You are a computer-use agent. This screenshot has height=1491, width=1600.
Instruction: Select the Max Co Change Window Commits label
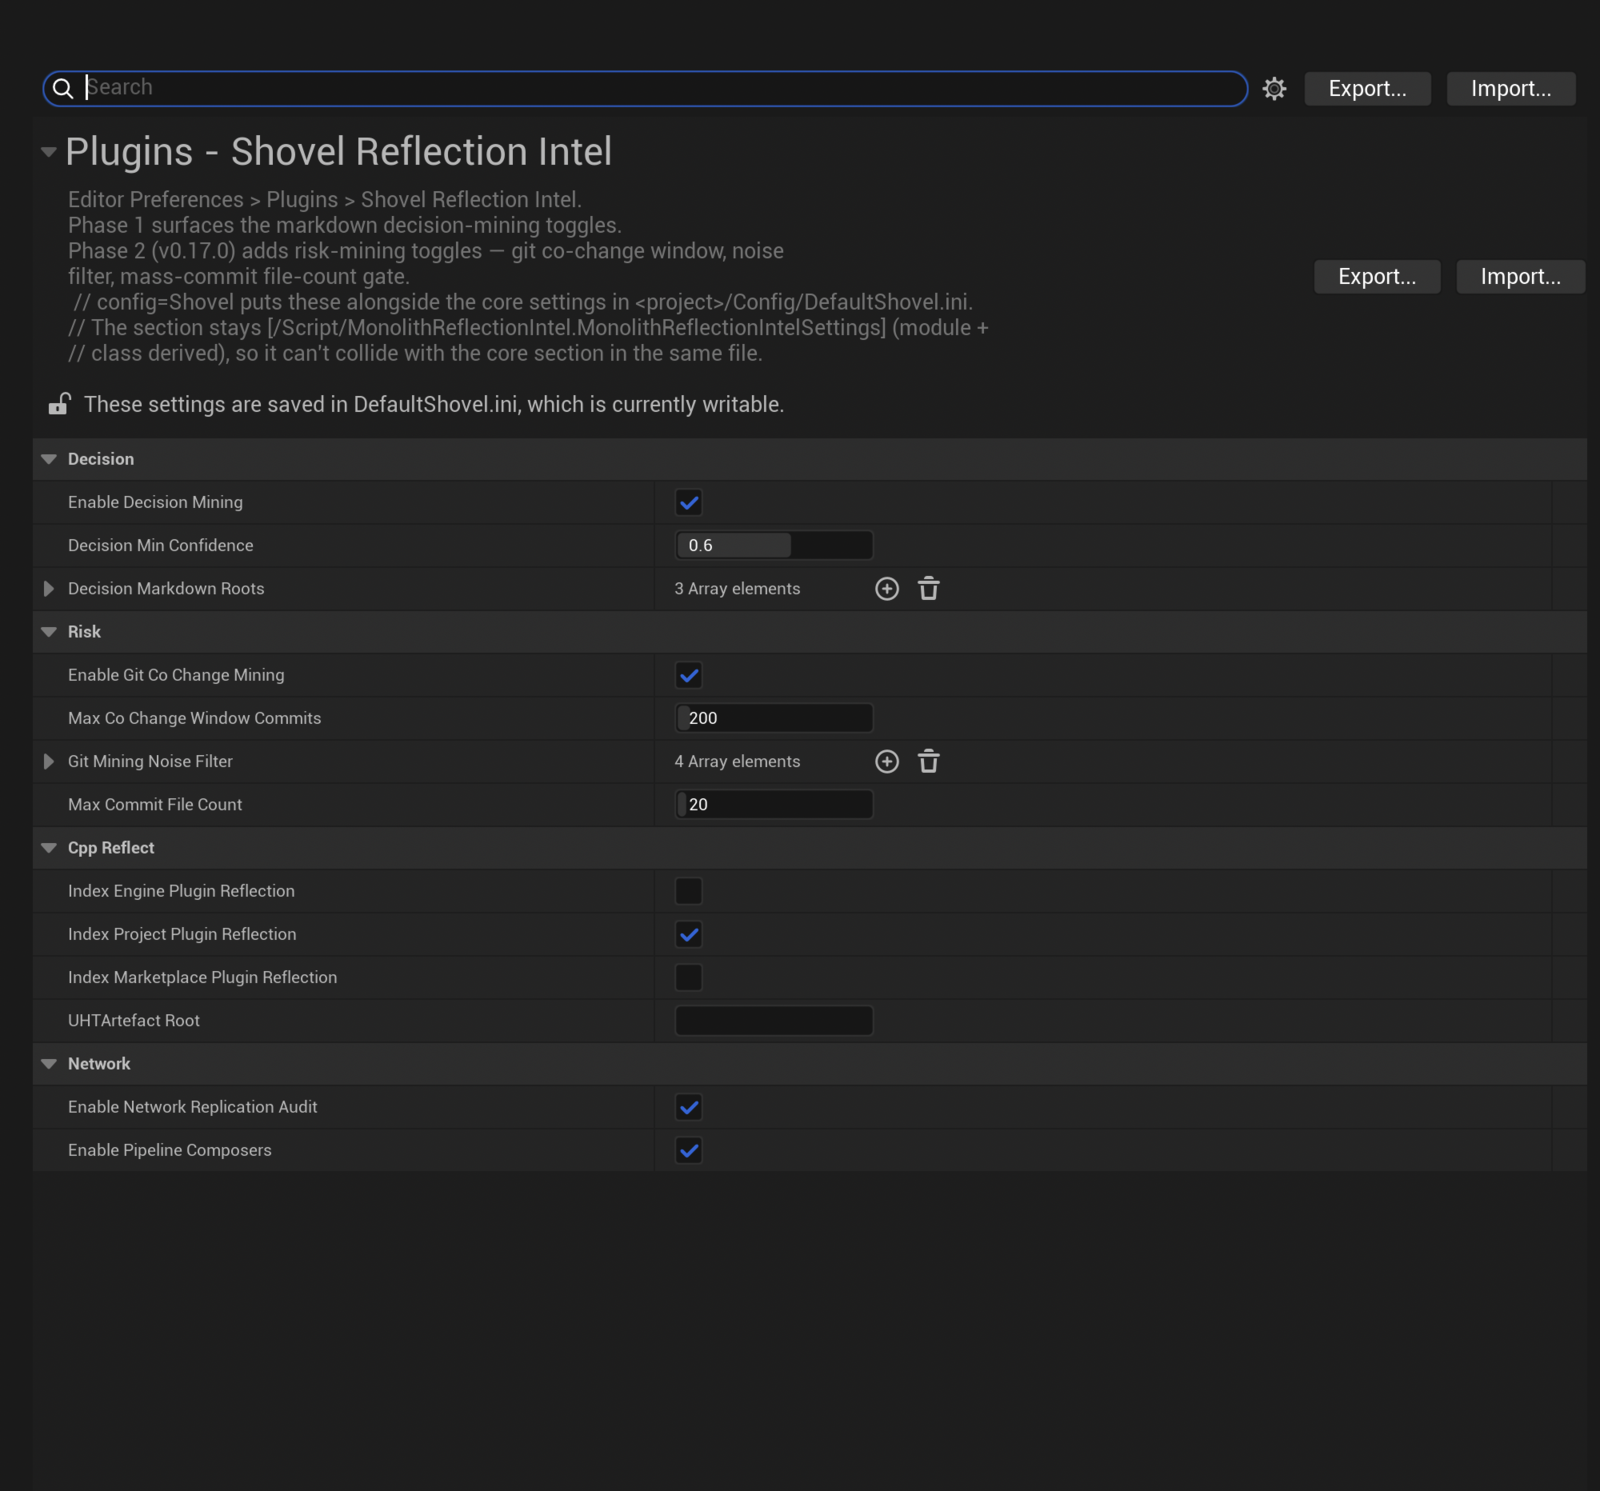click(194, 719)
